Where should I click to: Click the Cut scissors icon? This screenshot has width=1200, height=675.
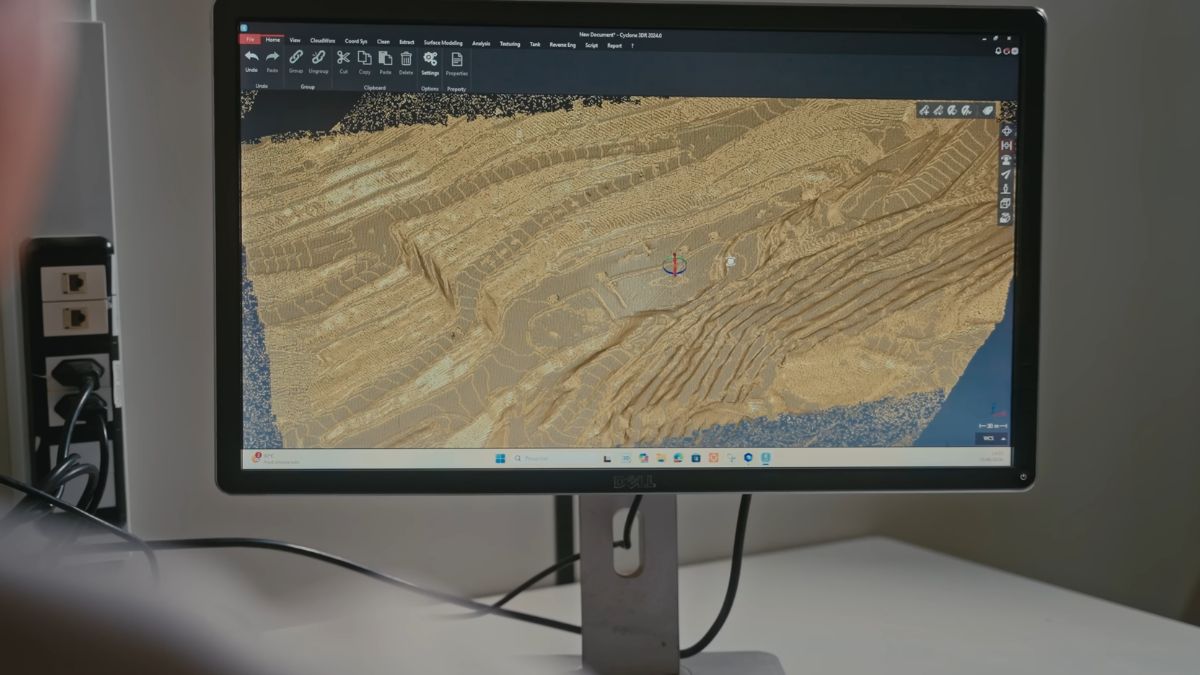coord(343,58)
